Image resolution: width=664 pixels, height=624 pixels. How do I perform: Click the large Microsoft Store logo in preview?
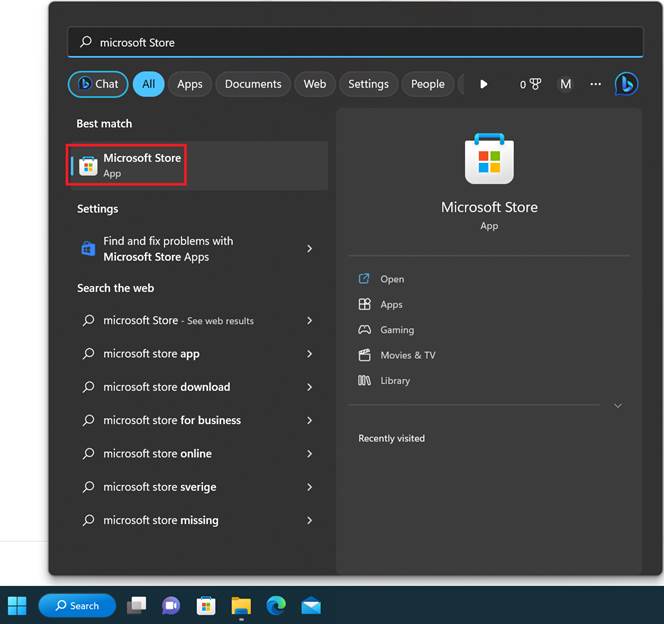489,159
